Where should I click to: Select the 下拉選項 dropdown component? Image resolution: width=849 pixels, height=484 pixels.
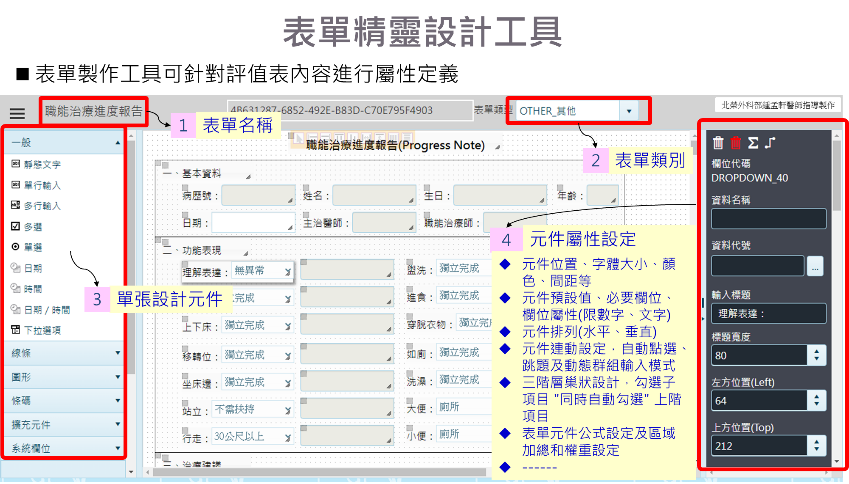point(36,330)
